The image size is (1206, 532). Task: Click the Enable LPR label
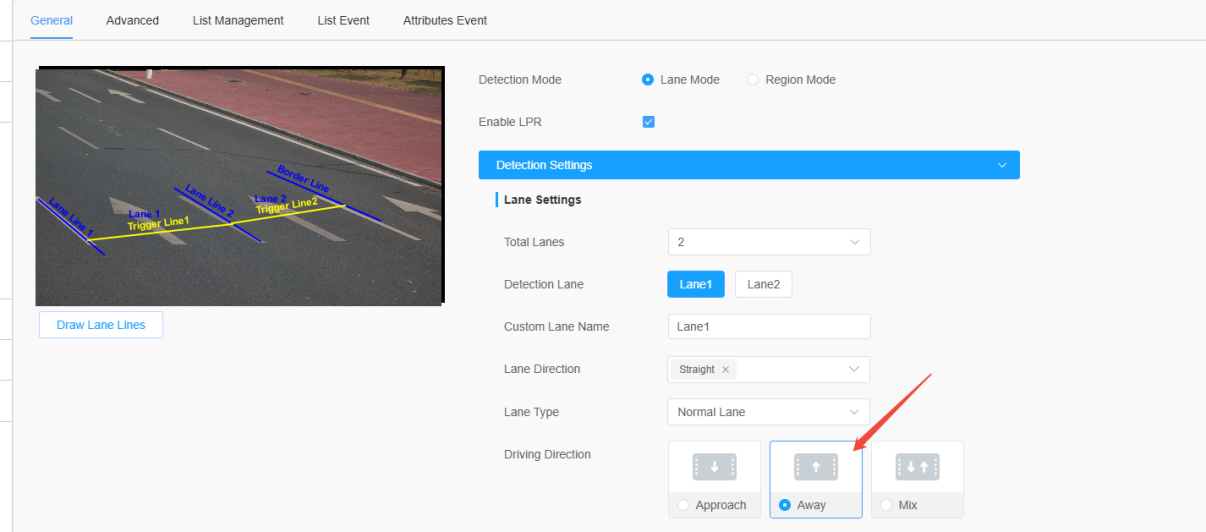510,122
